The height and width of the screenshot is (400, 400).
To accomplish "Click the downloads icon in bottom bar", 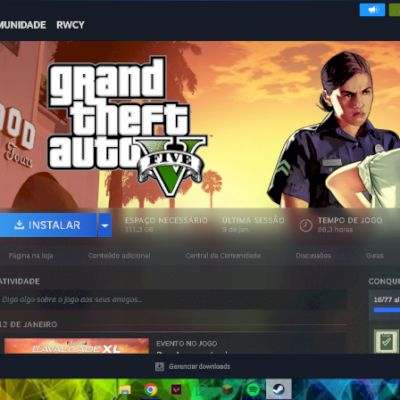I will pyautogui.click(x=160, y=367).
